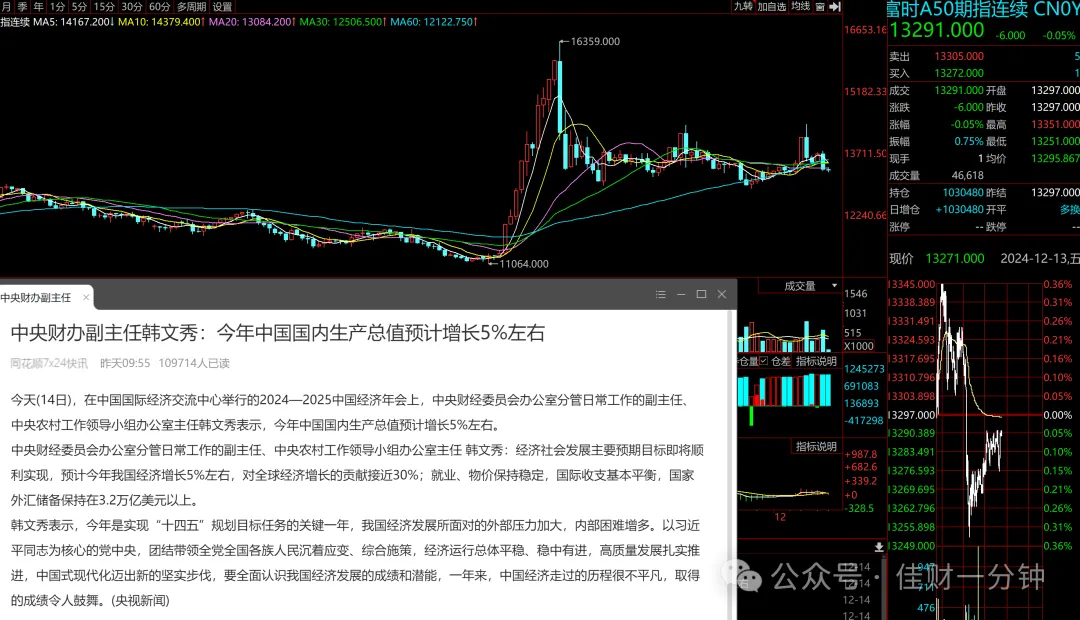The width and height of the screenshot is (1080, 620).
Task: Click the 11064.000 low price label
Action: point(523,264)
